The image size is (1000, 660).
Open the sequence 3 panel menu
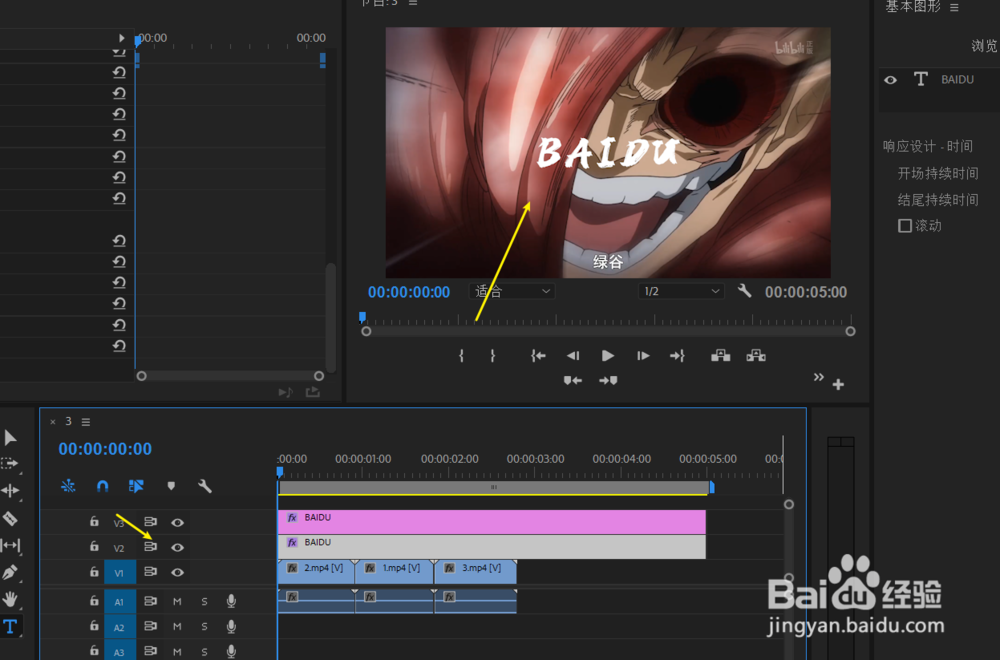(85, 422)
